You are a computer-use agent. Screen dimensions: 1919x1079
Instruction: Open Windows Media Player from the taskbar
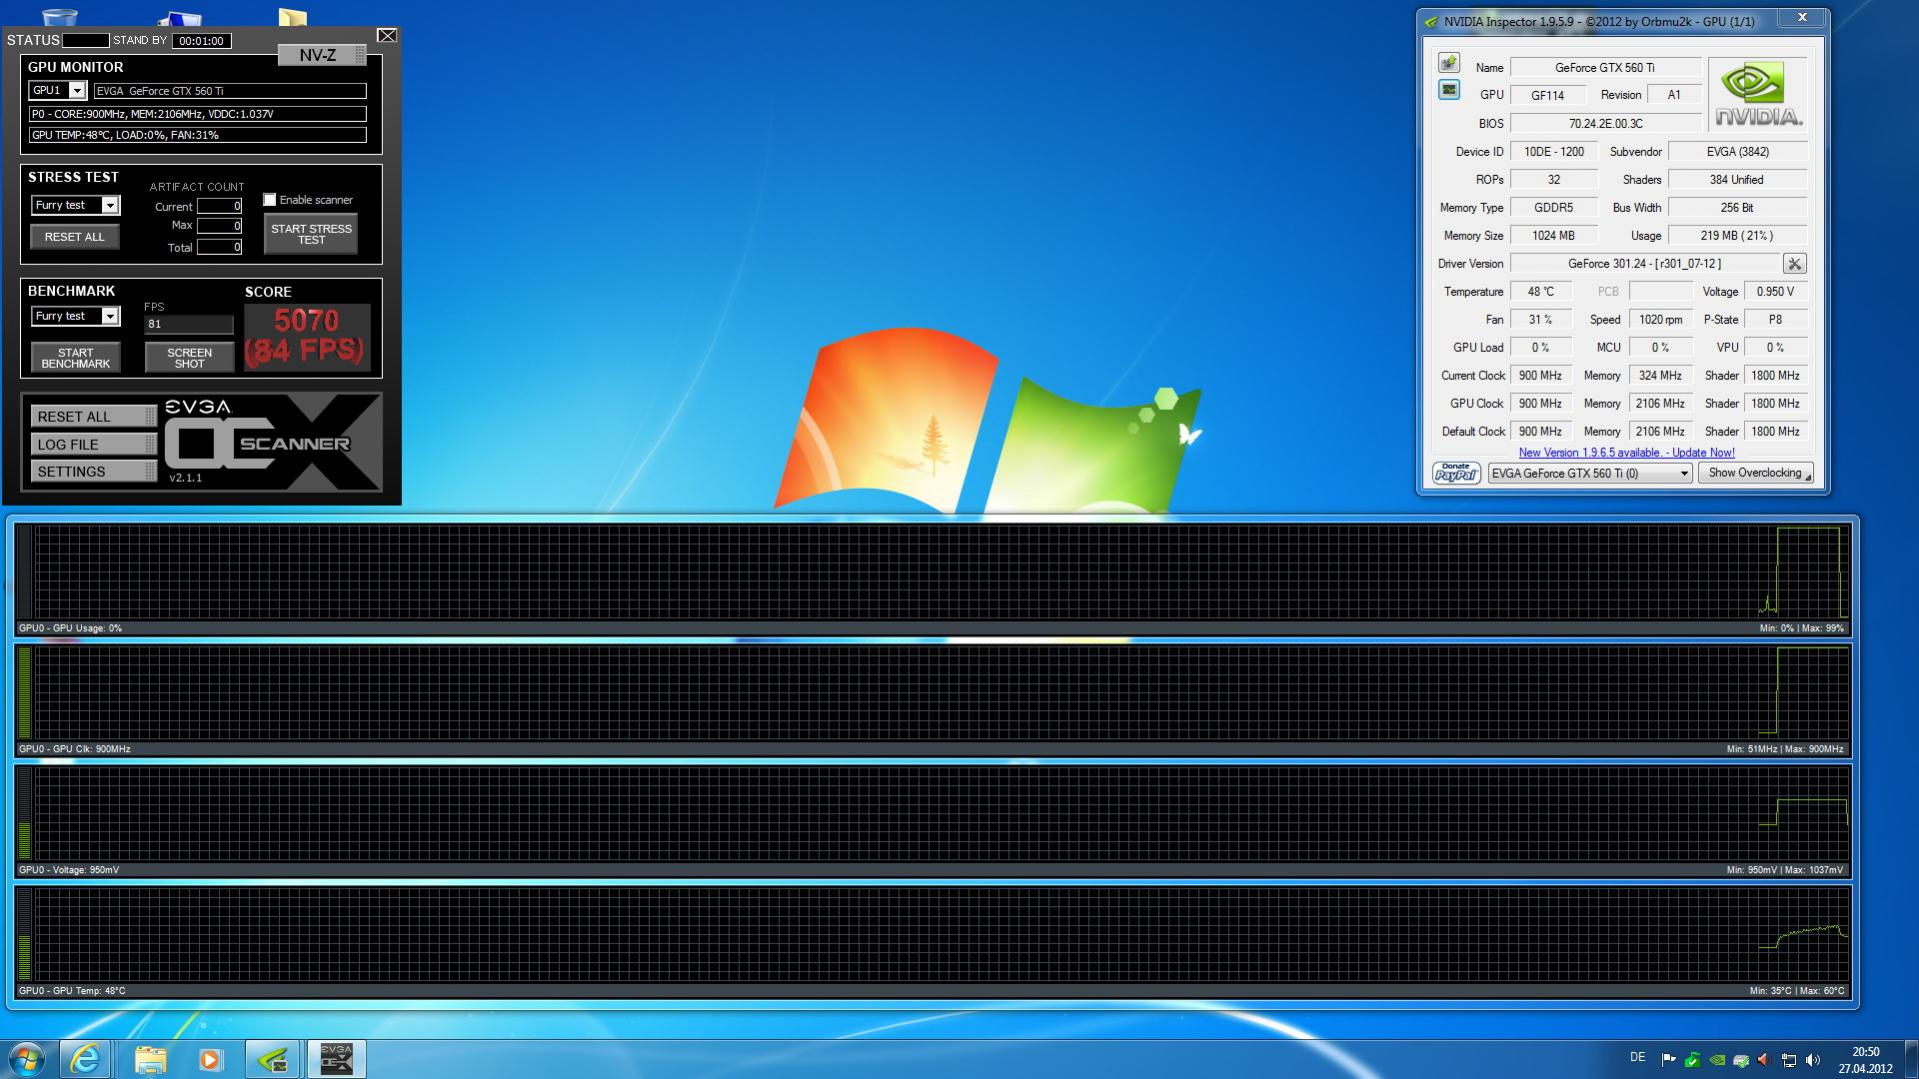(x=210, y=1058)
